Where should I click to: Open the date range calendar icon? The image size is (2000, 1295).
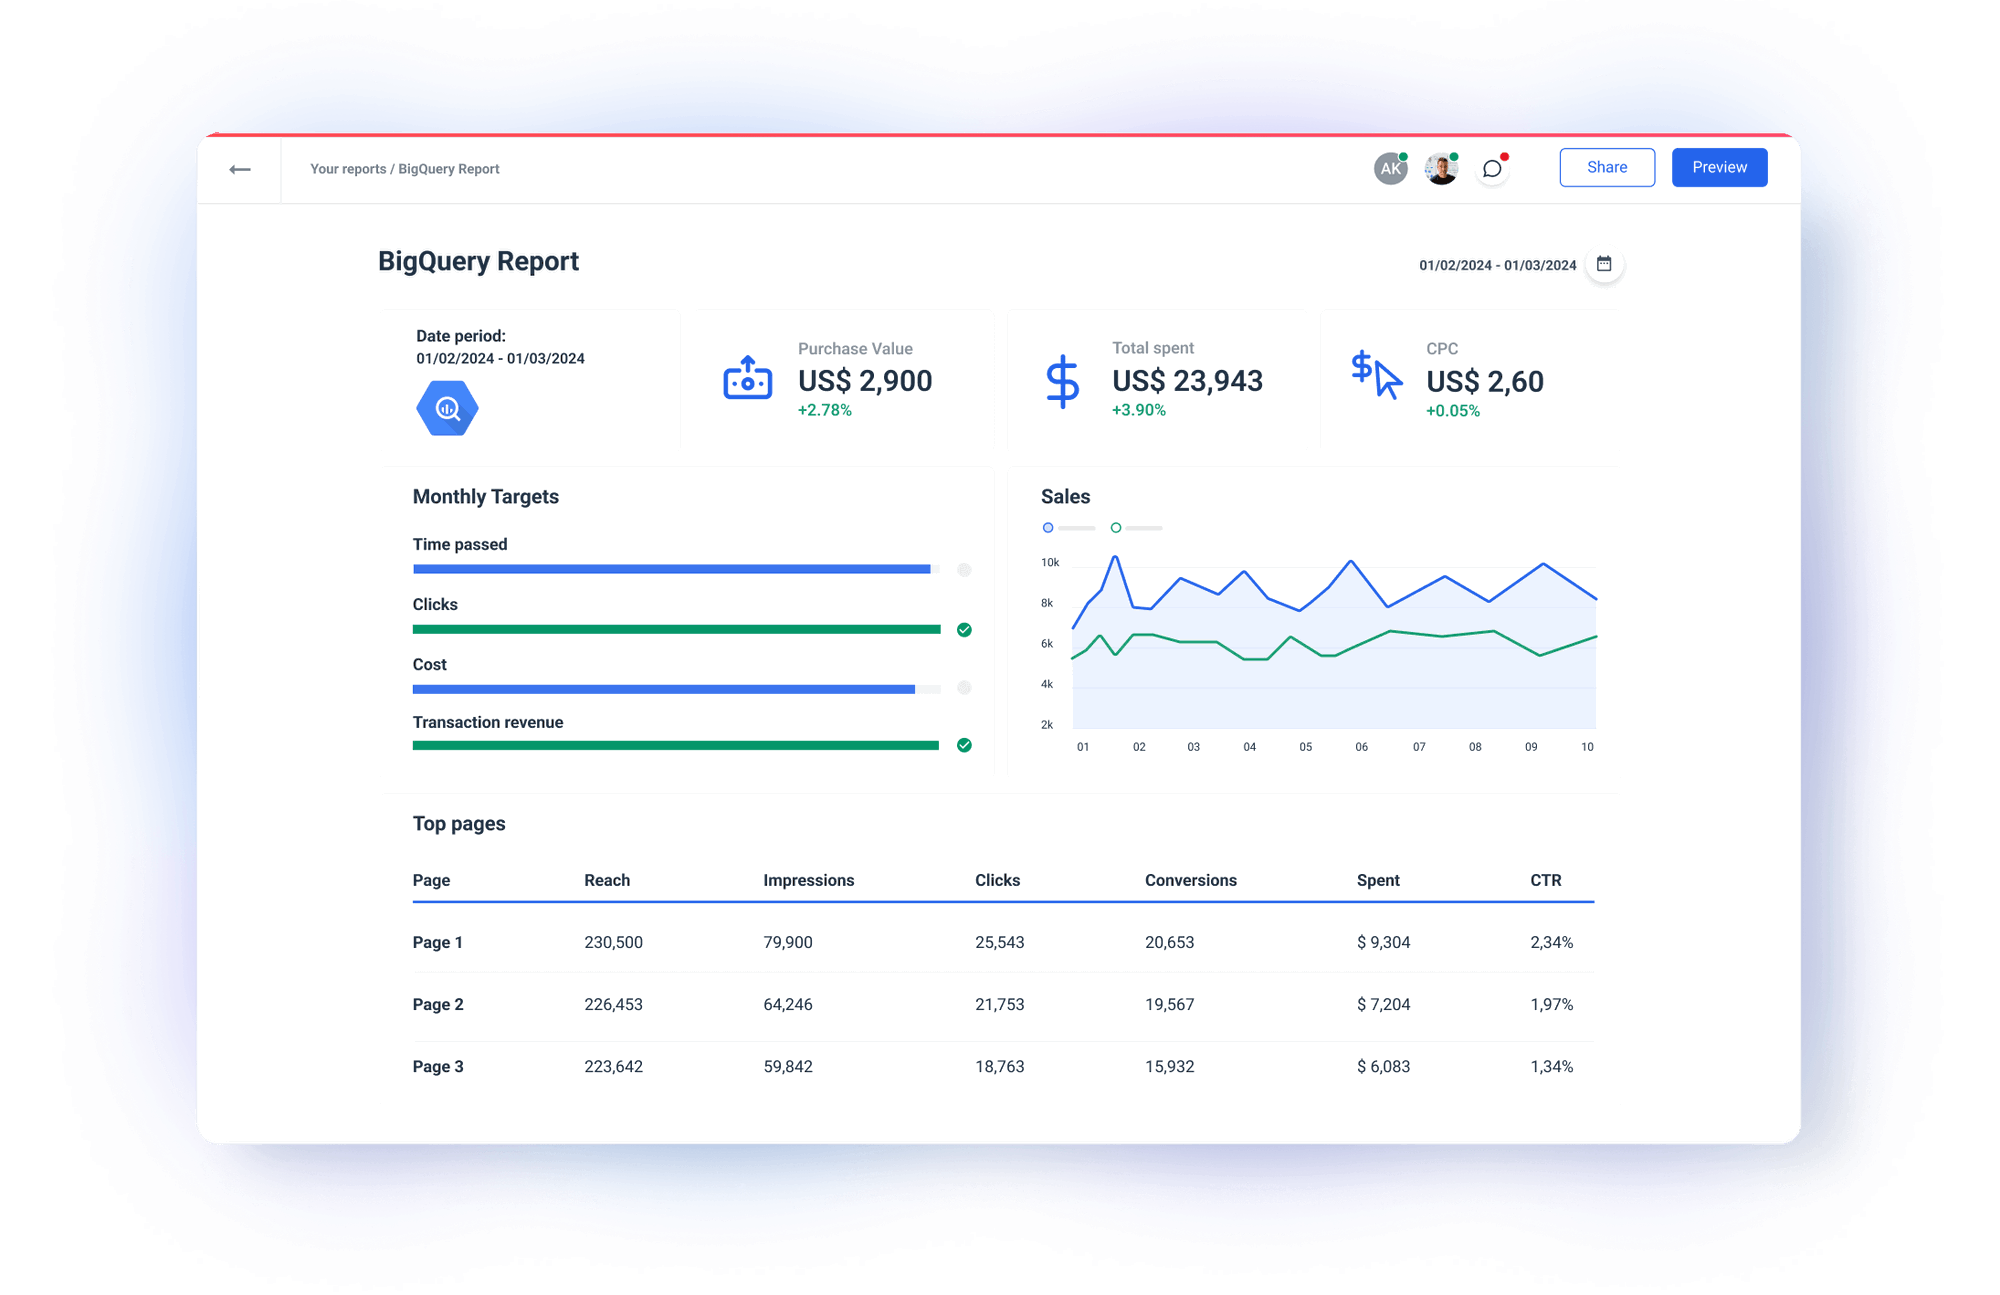(x=1604, y=263)
